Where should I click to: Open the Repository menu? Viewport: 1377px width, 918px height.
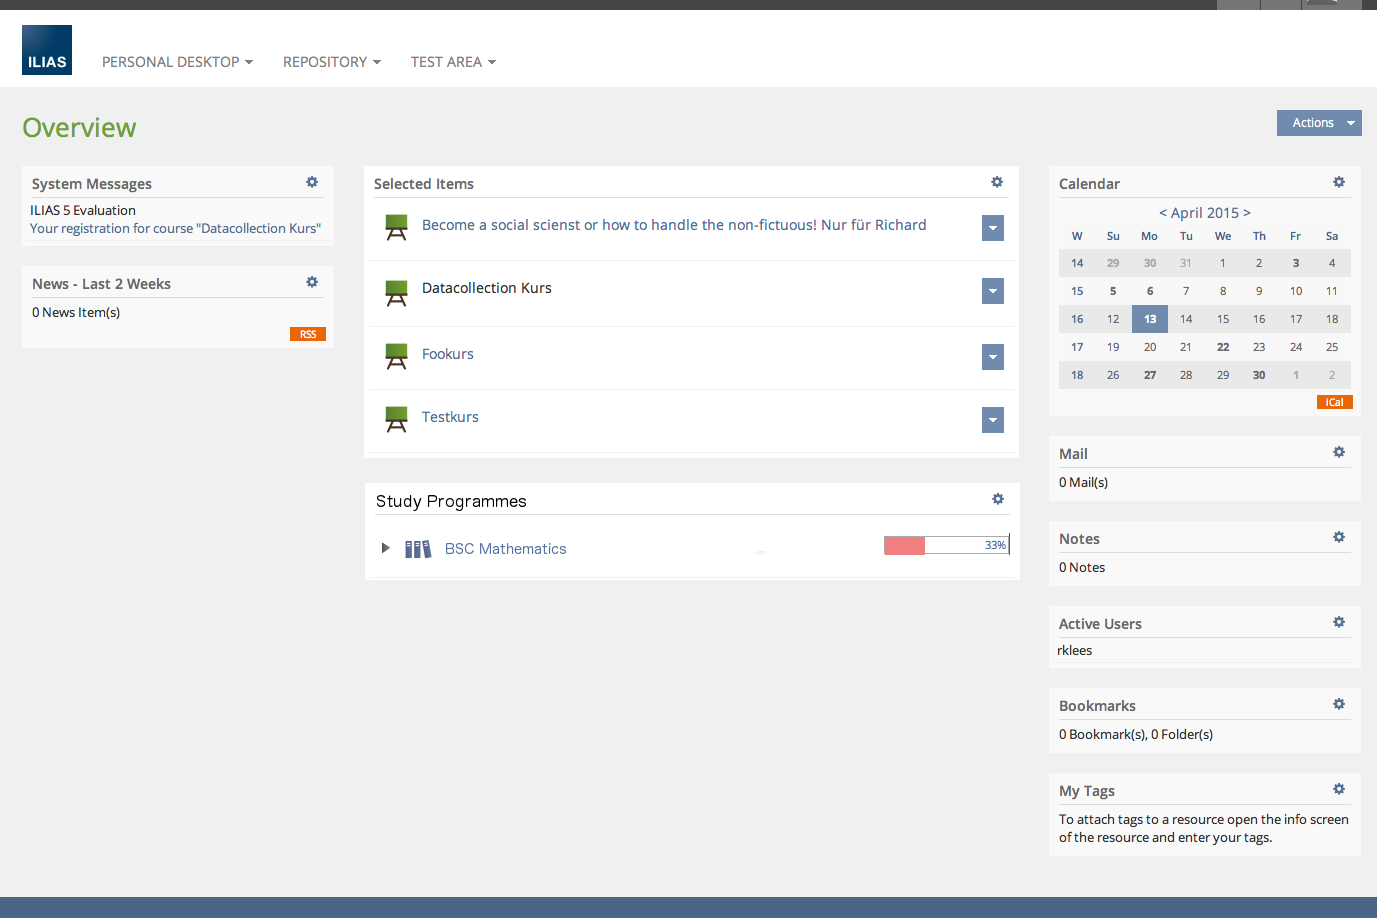(x=331, y=62)
